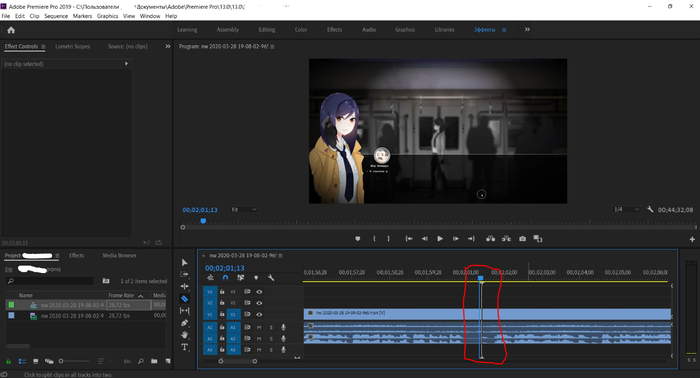The width and height of the screenshot is (700, 378).
Task: Select the Slip tool
Action: (184, 311)
